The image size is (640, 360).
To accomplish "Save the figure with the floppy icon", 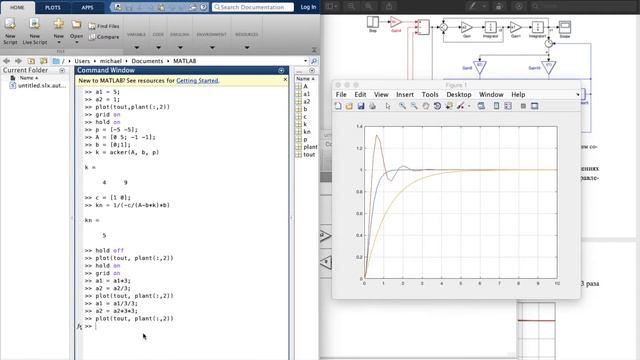I will pyautogui.click(x=361, y=106).
